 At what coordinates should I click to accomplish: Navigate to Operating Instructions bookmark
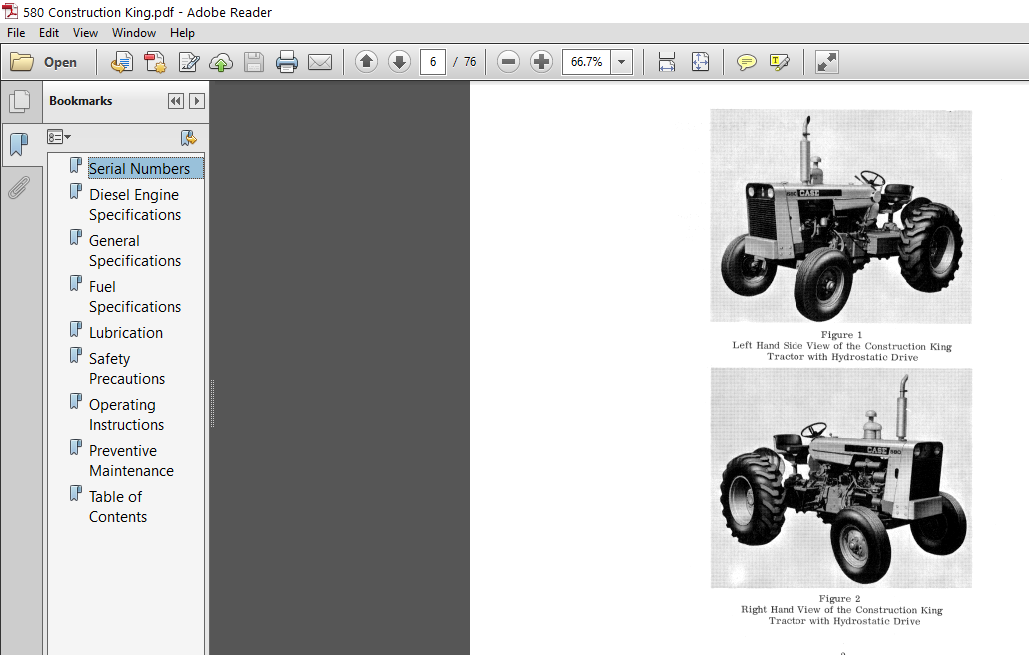tap(126, 415)
